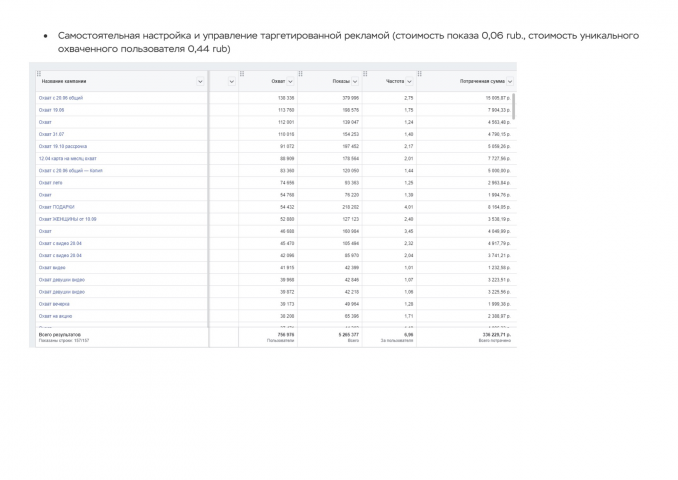Open the Частота column dropdown arrow
This screenshot has height=480, width=678.
coord(409,81)
